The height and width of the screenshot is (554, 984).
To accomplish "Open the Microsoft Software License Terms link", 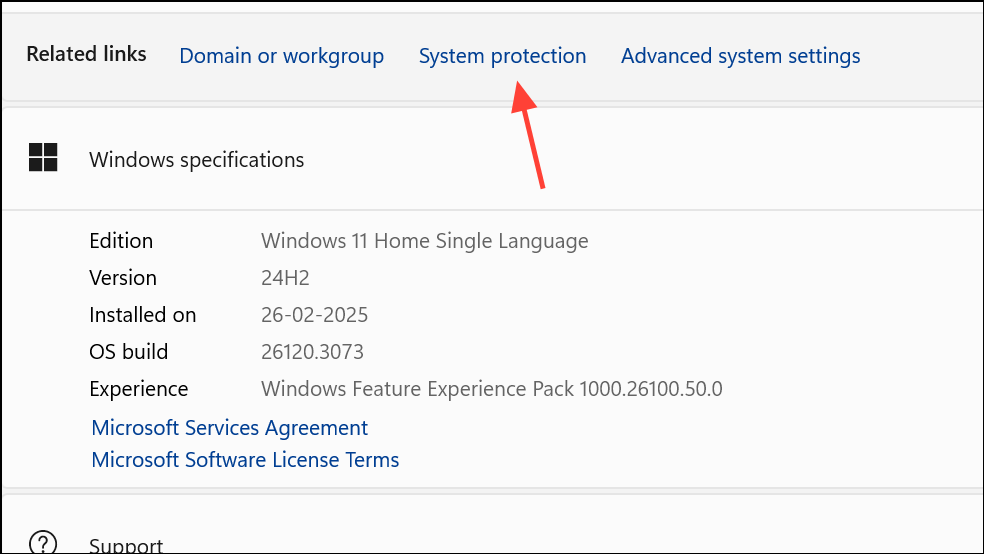I will tap(245, 460).
